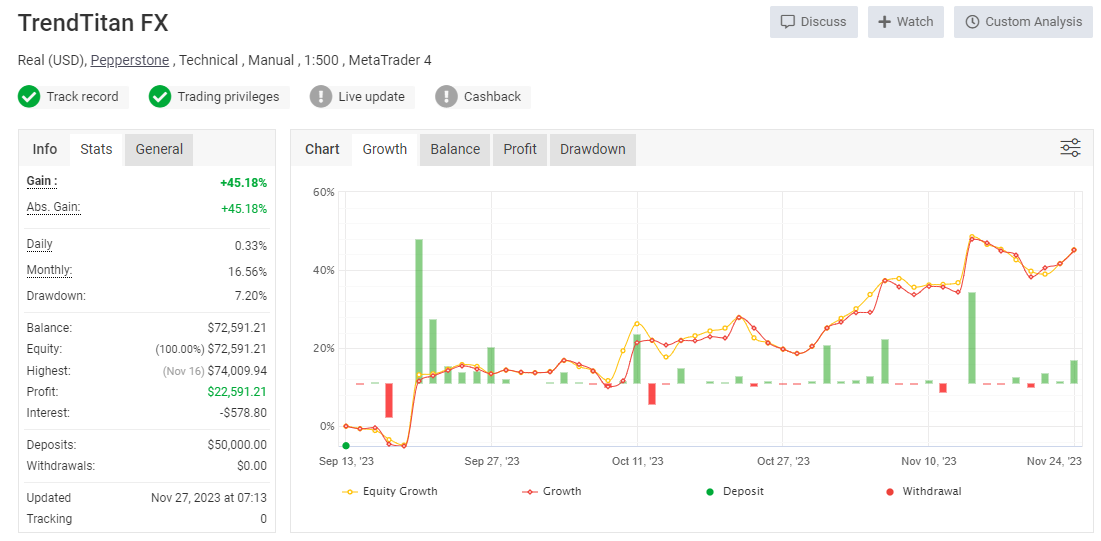
Task: Click the Daily label
Action: pos(39,244)
